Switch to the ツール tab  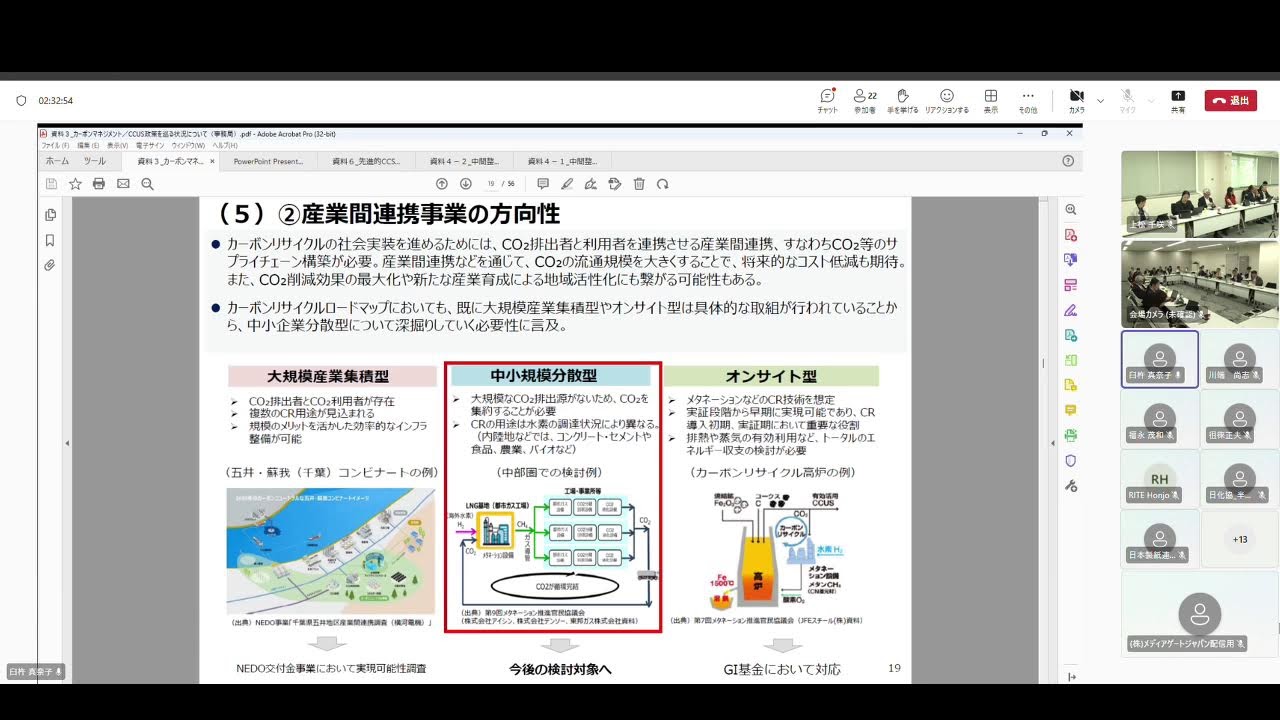click(95, 161)
